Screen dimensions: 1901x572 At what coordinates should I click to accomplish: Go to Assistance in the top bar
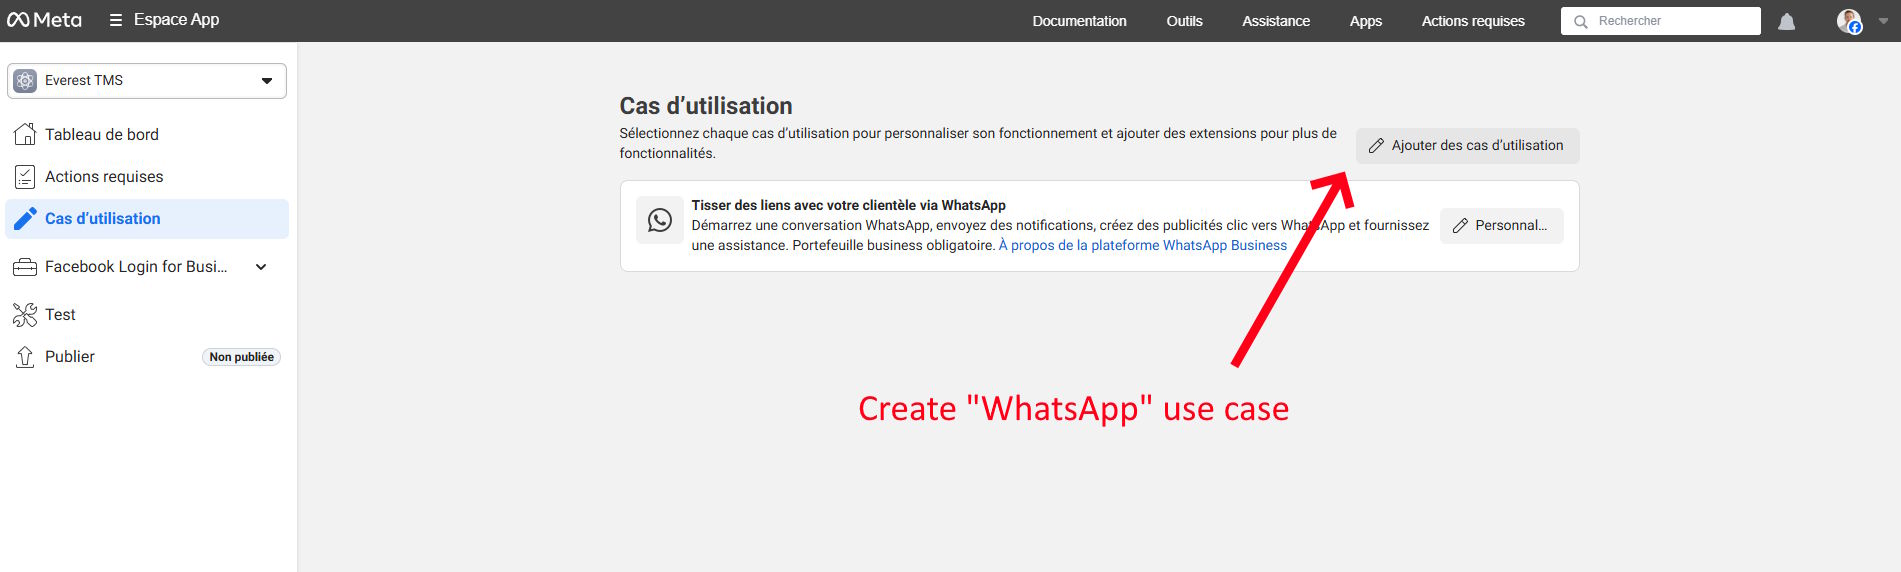pyautogui.click(x=1275, y=21)
